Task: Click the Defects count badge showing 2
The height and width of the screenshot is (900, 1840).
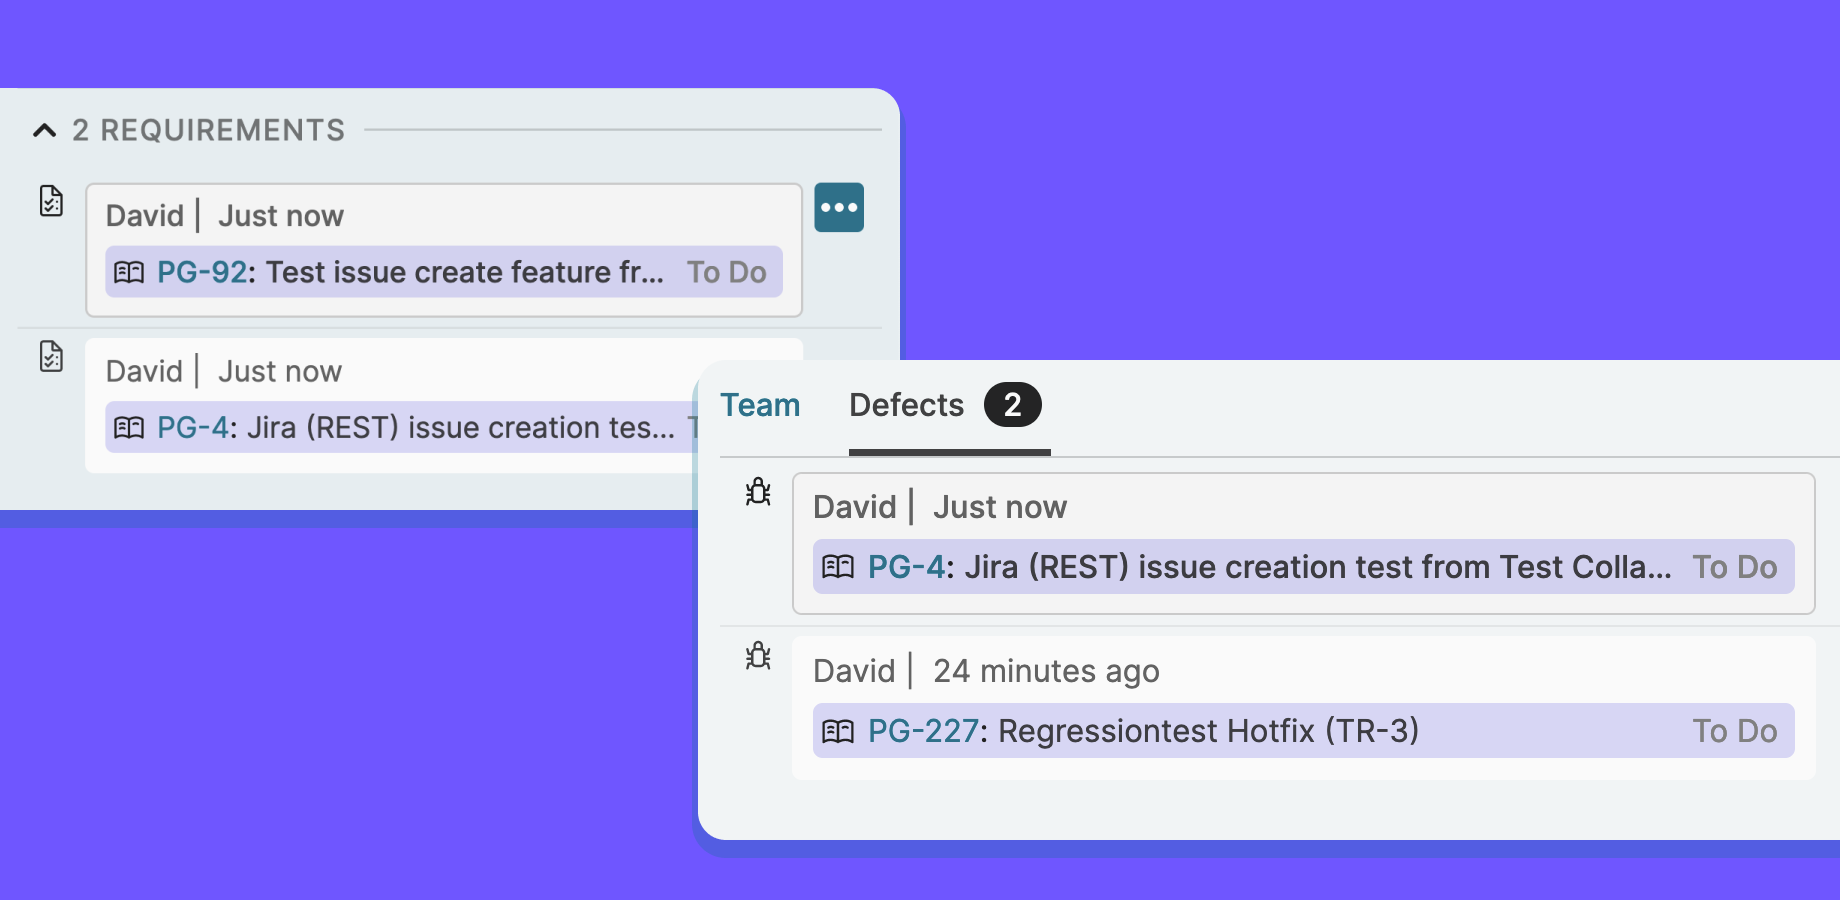Action: tap(1012, 405)
